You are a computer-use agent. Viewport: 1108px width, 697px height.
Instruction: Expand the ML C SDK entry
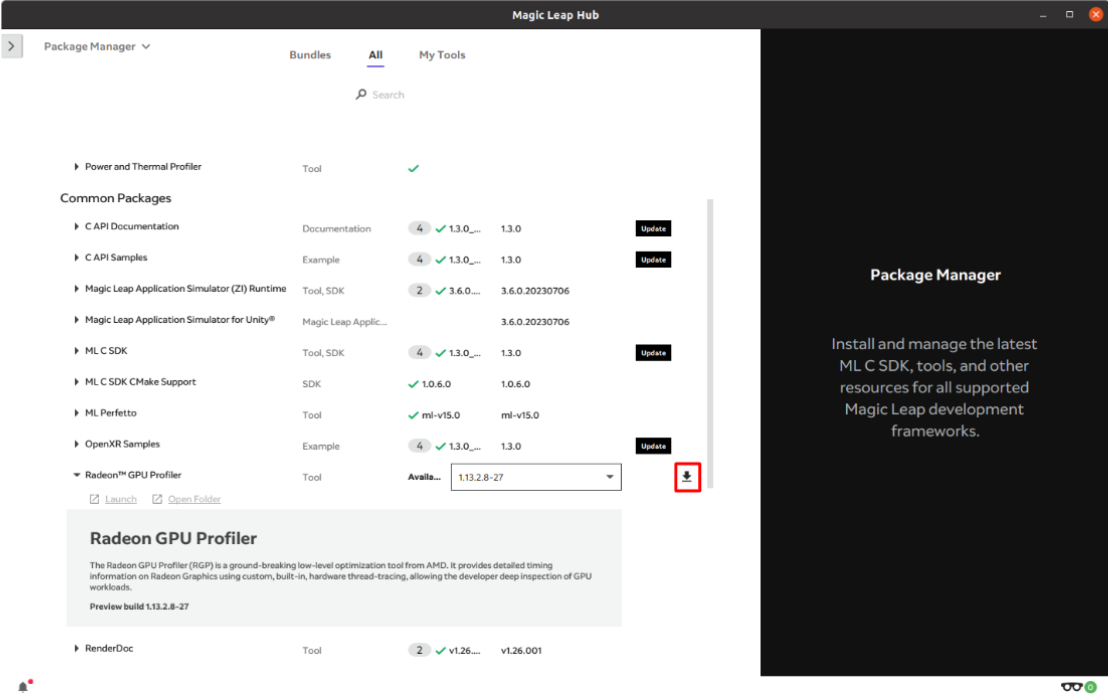click(x=76, y=351)
